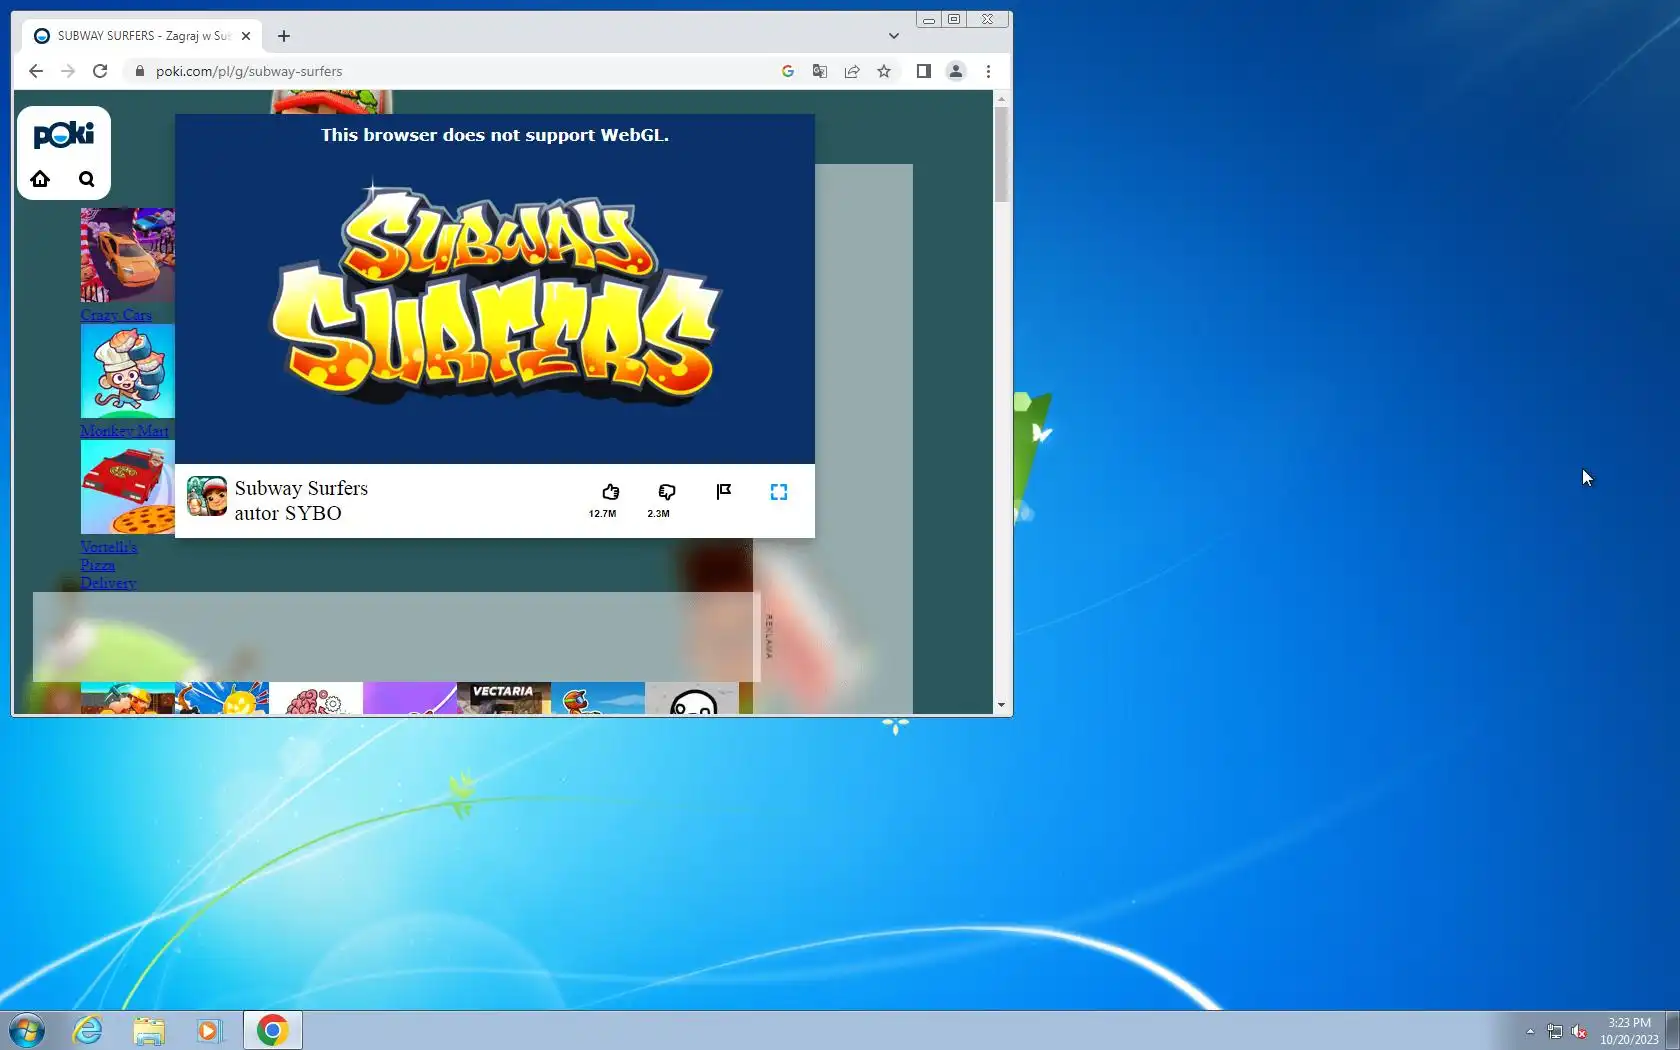The width and height of the screenshot is (1680, 1050).
Task: Click the Vortelli's Pizza game thumbnail
Action: pos(128,487)
